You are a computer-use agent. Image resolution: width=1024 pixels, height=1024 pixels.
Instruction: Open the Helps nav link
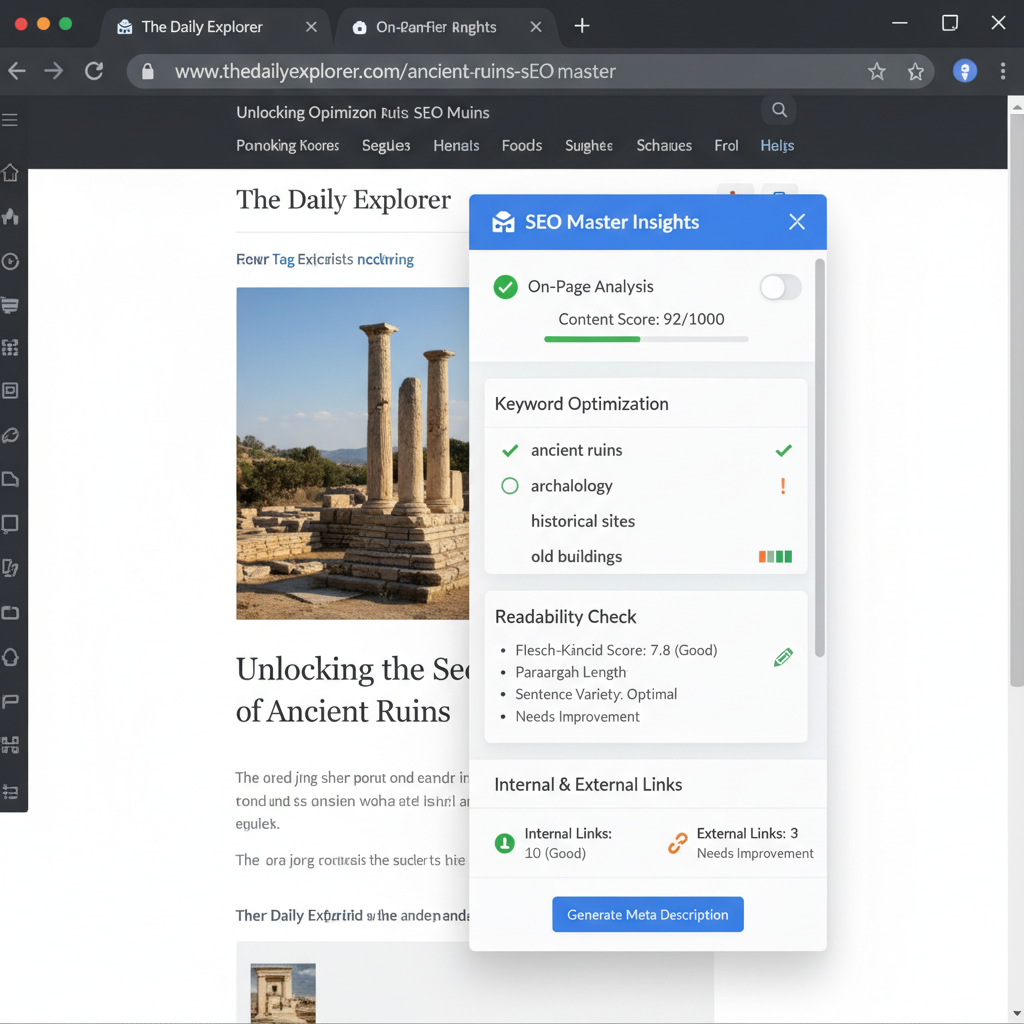(x=777, y=146)
